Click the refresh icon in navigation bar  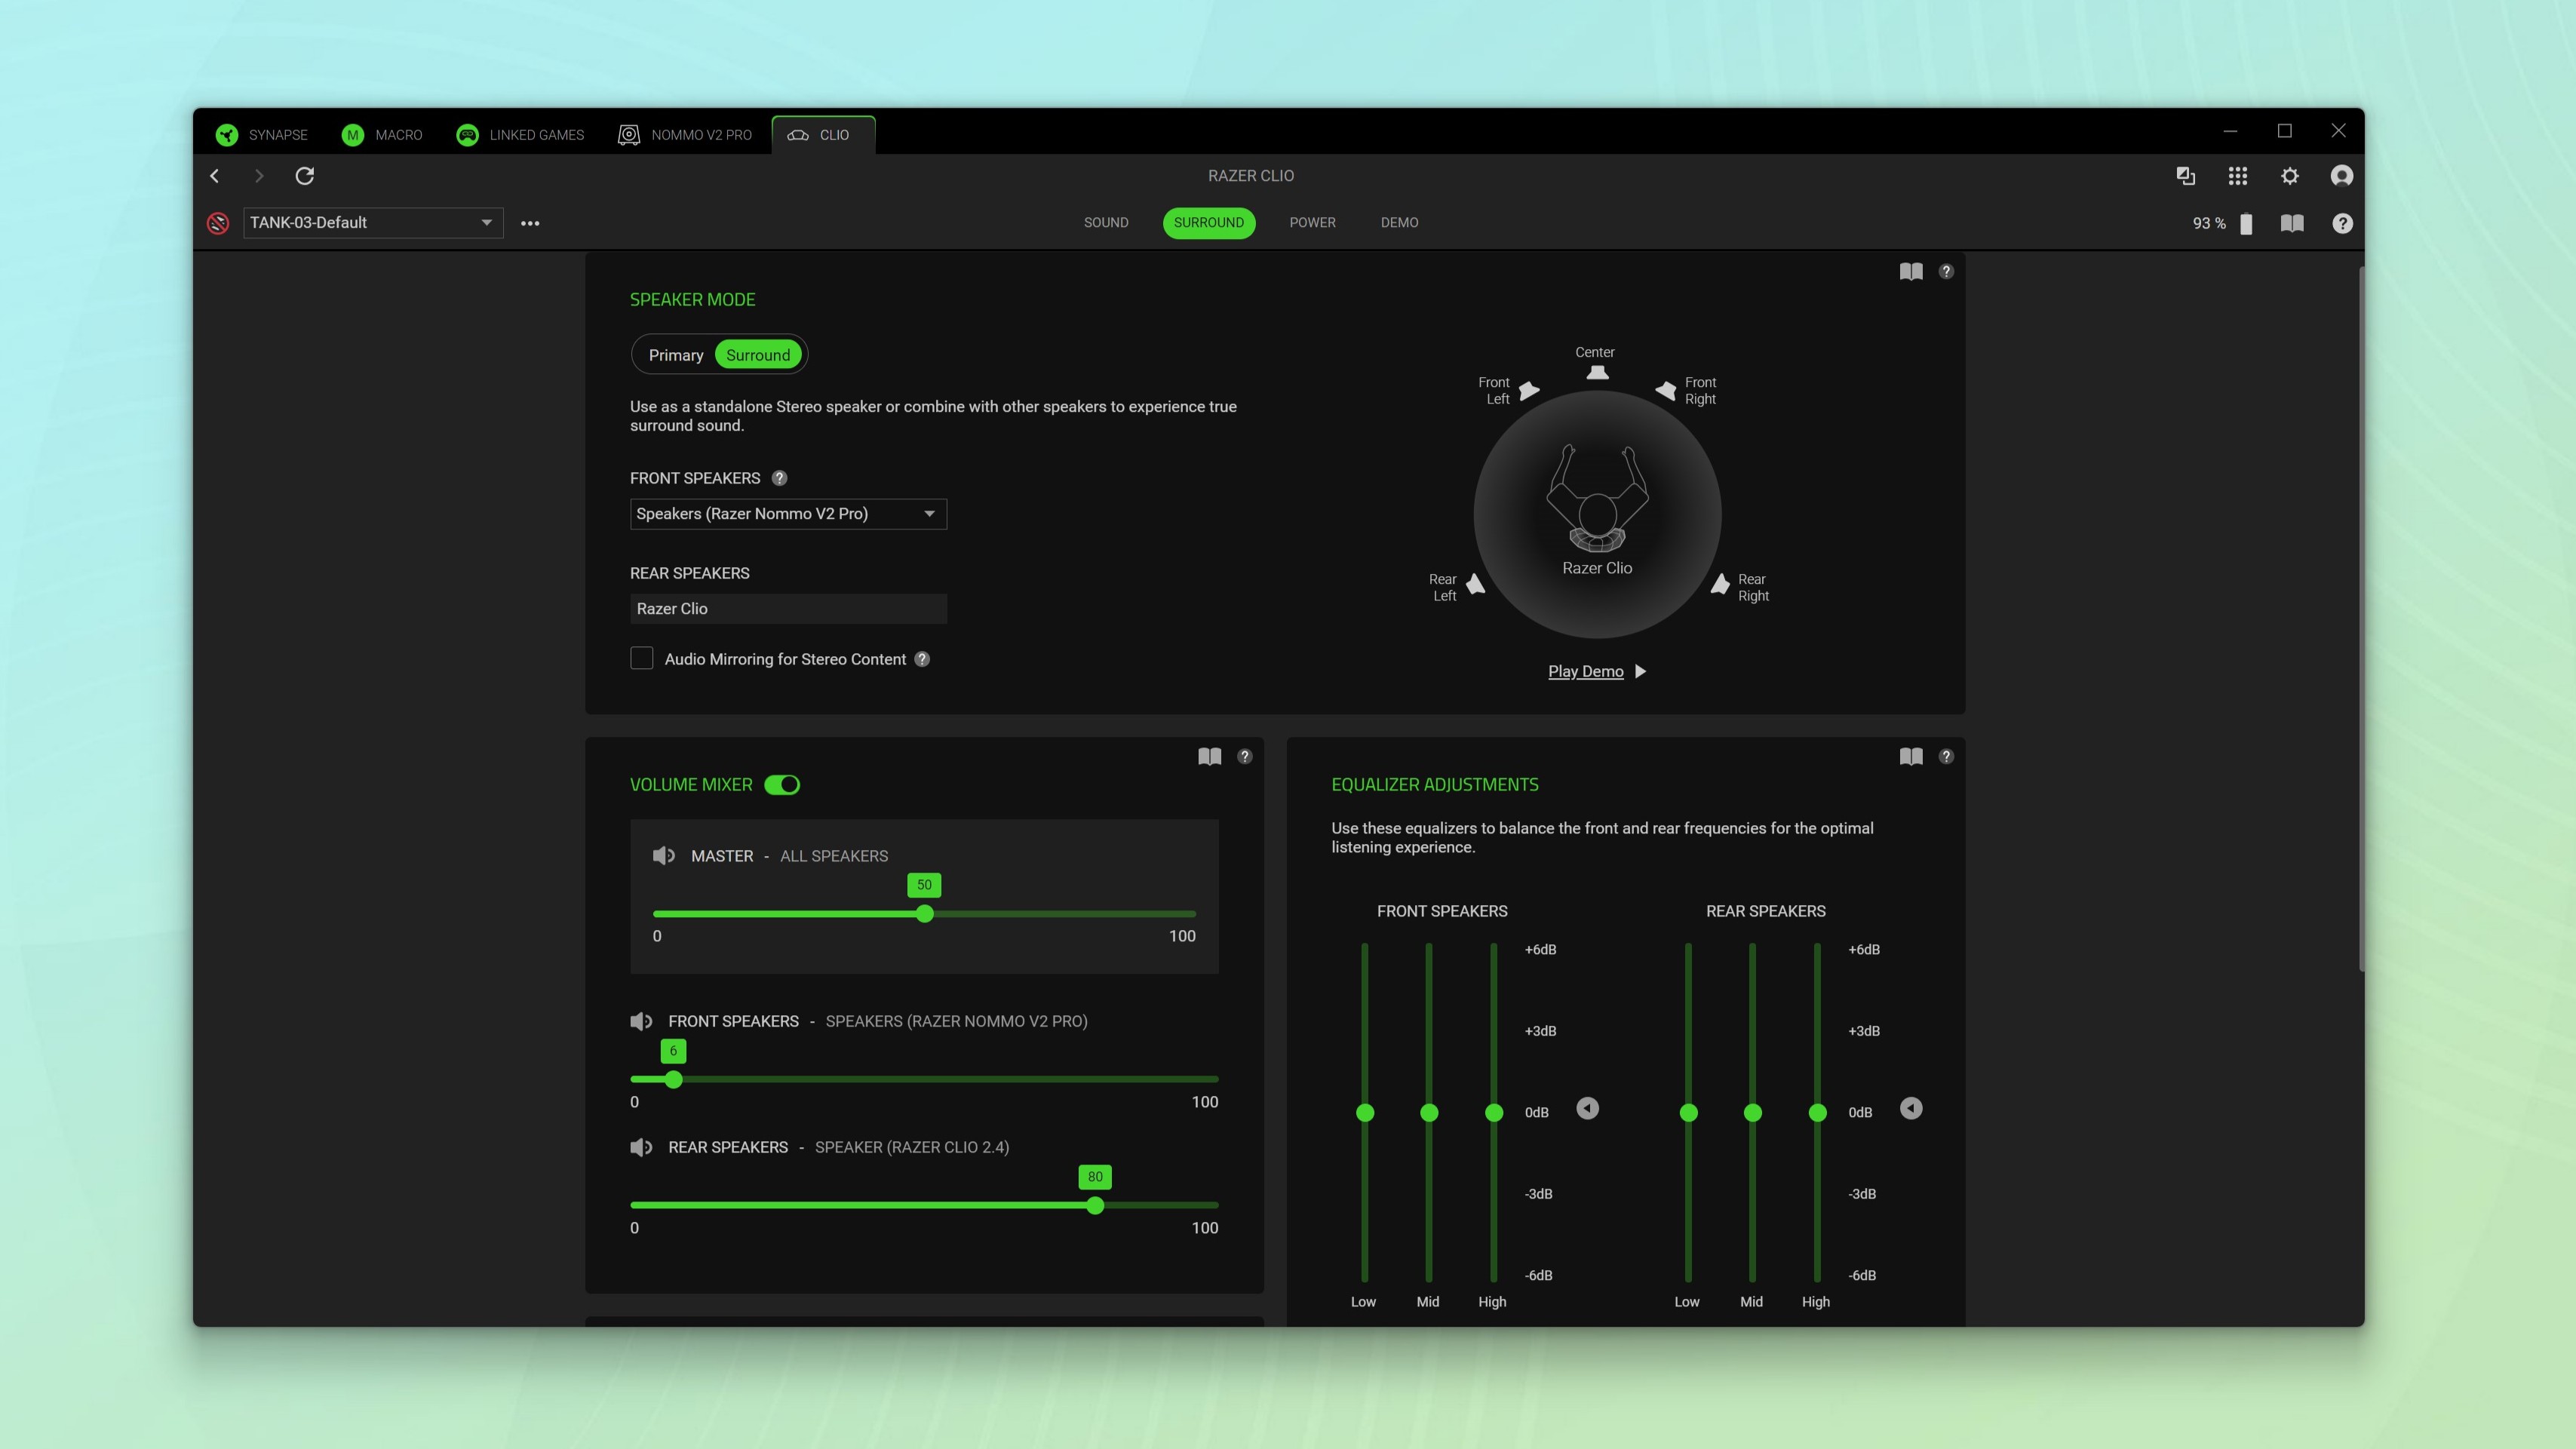click(x=305, y=176)
